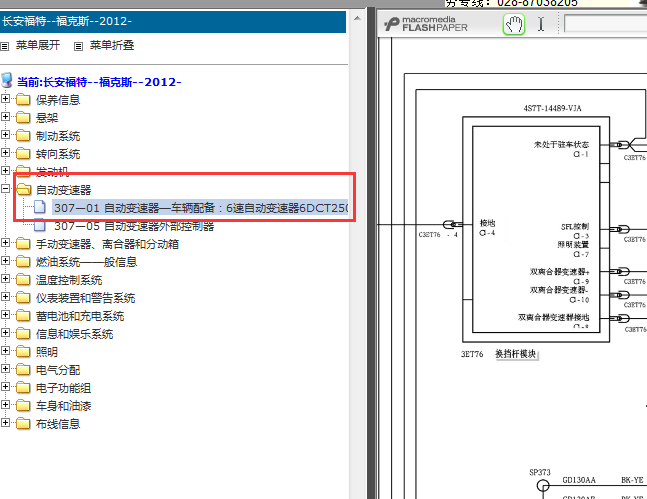Click the document icon for 307—01
The height and width of the screenshot is (499, 647).
(40, 207)
